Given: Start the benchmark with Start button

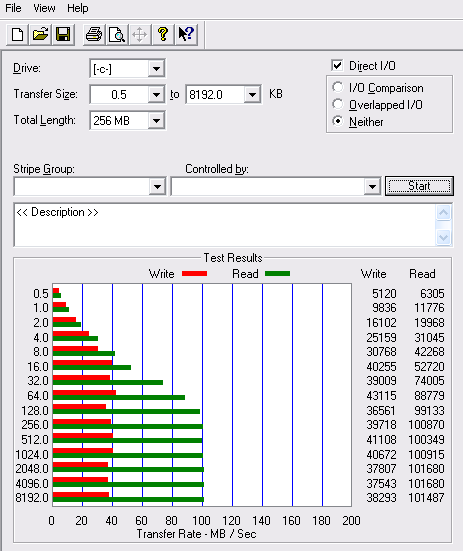Looking at the screenshot, I should pos(419,186).
